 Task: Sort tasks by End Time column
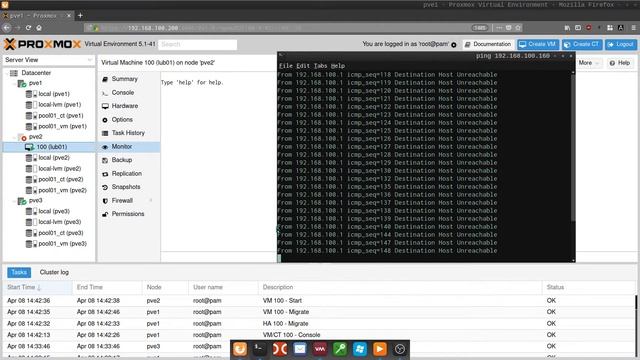[107, 287]
